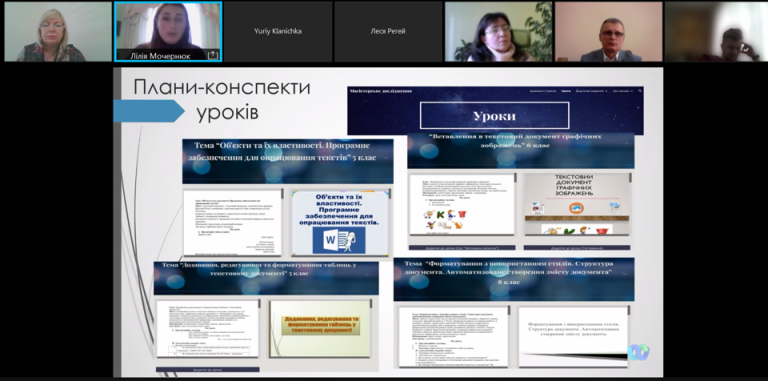Open 'Домашня сторінка' in the site navigation
This screenshot has width=768, height=381.
coord(543,91)
